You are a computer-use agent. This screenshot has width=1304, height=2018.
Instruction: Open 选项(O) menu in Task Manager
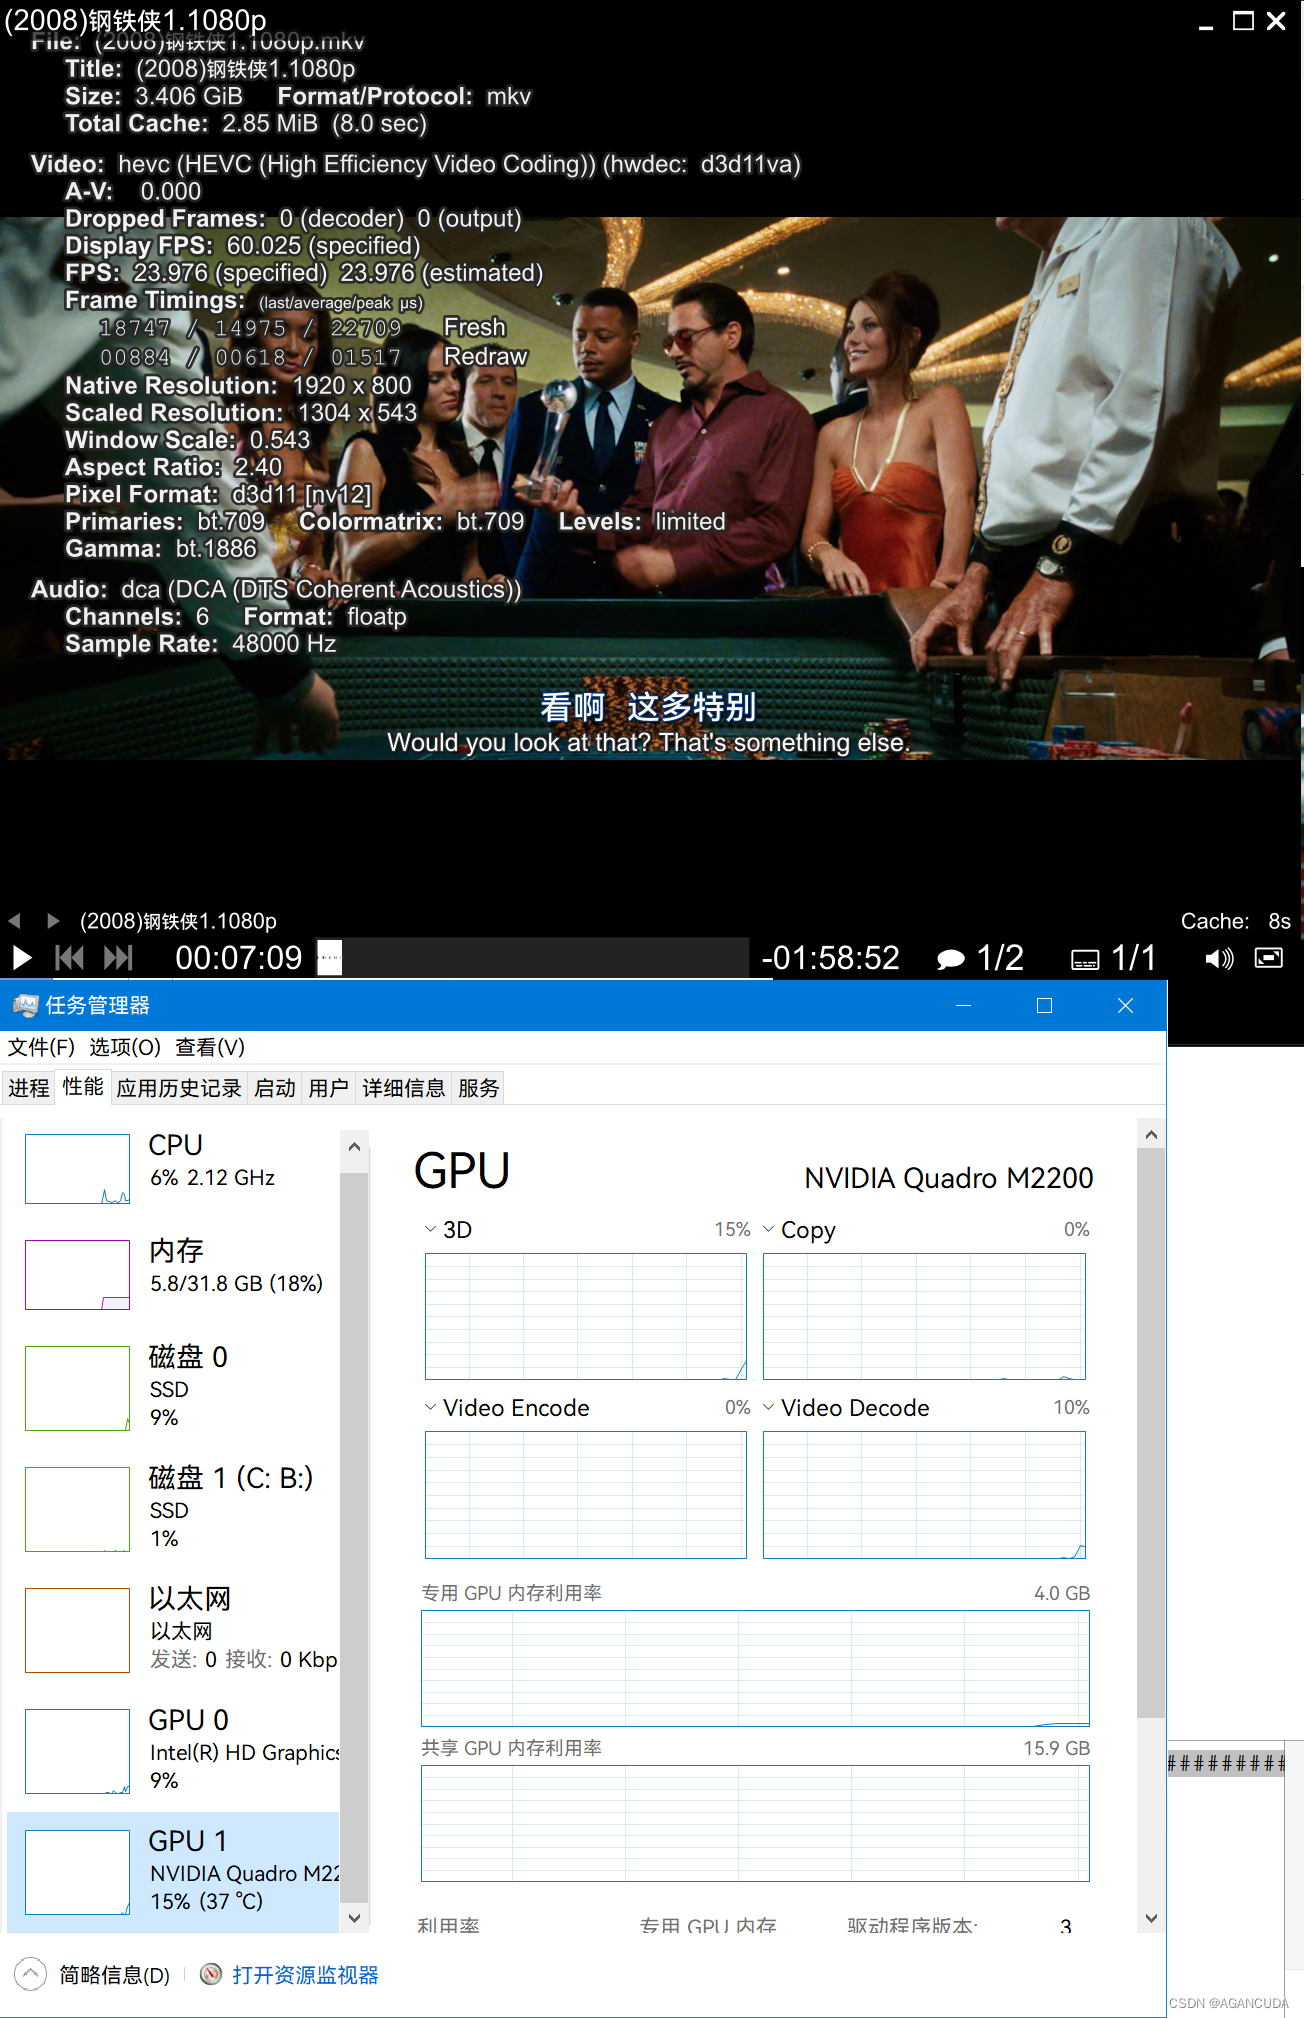click(x=125, y=1047)
